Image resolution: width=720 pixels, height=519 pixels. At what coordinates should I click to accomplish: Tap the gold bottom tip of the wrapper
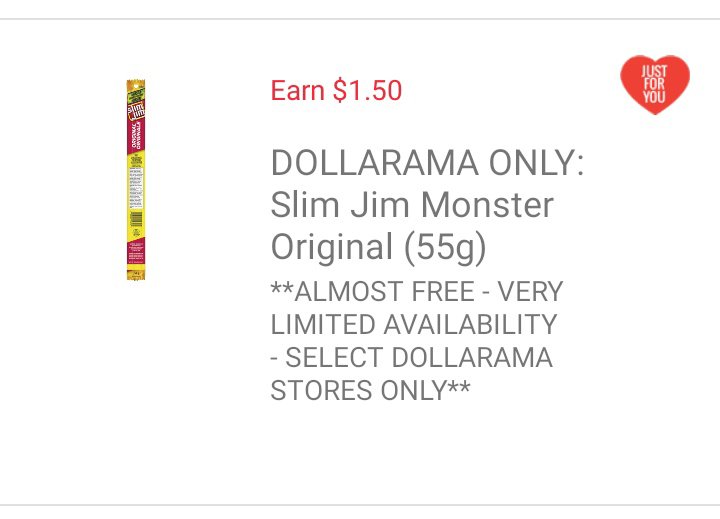(x=136, y=275)
